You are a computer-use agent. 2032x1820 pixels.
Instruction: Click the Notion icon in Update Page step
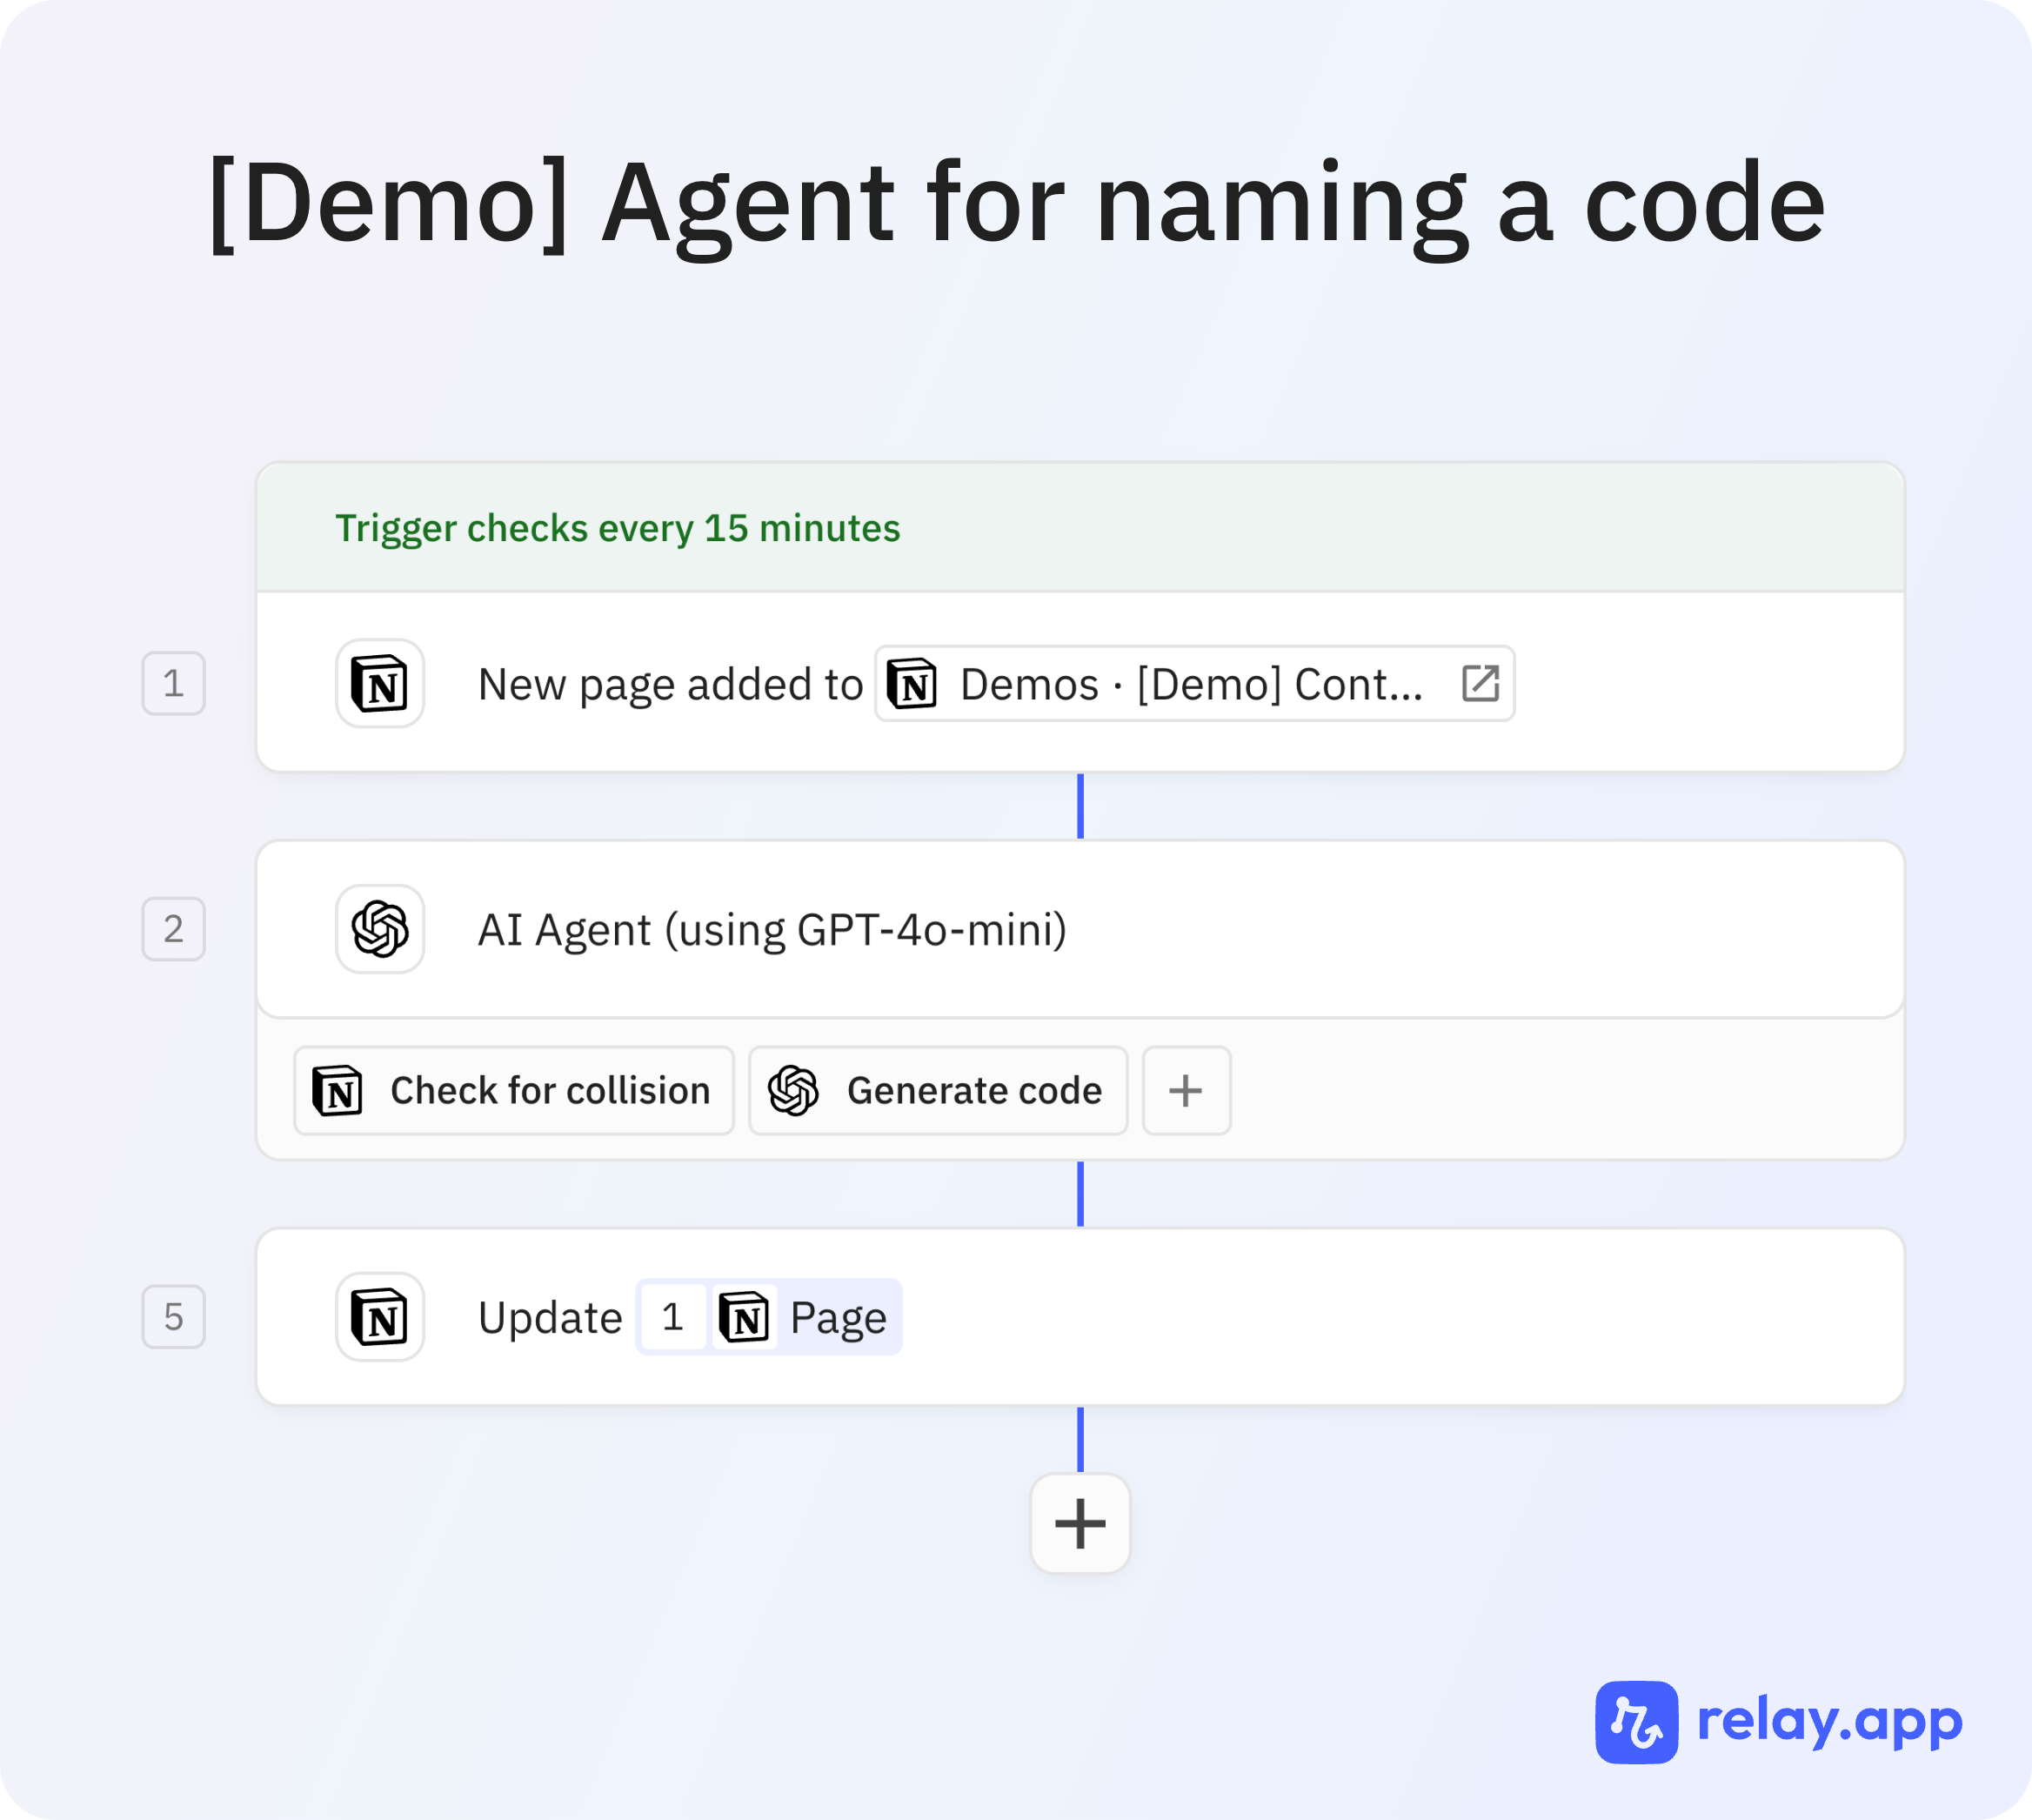(x=380, y=1317)
